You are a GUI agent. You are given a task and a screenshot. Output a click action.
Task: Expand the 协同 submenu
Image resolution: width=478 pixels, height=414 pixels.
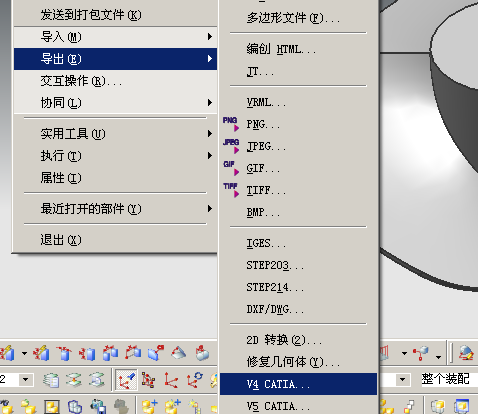pyautogui.click(x=115, y=103)
